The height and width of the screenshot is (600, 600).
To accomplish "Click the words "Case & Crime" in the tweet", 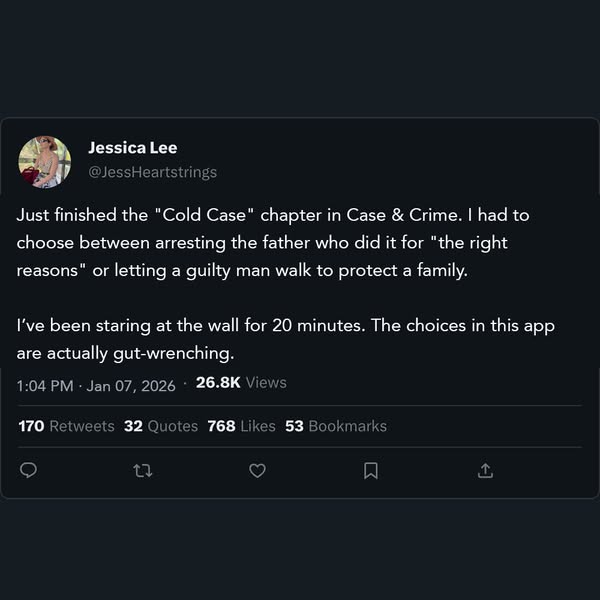I will pyautogui.click(x=402, y=215).
